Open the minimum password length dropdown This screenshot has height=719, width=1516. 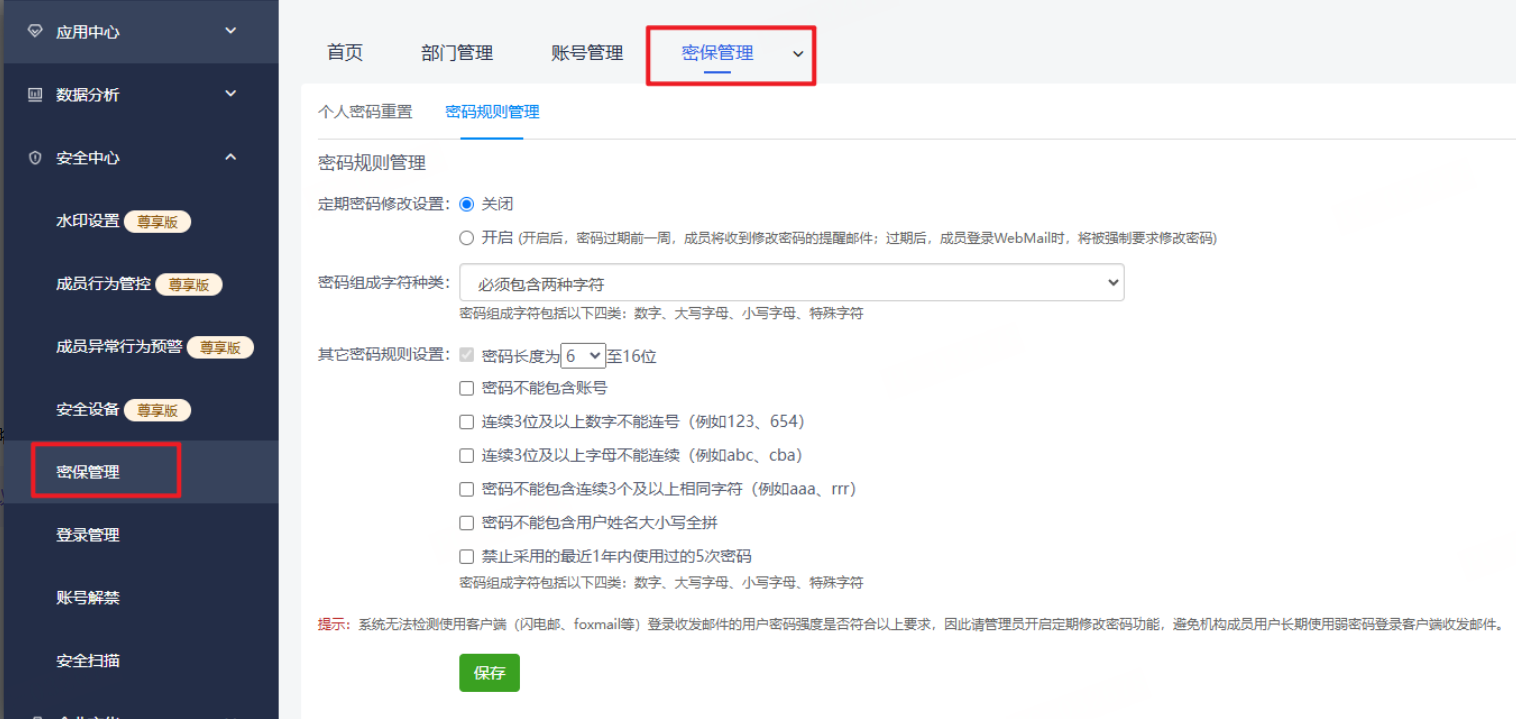pyautogui.click(x=583, y=355)
